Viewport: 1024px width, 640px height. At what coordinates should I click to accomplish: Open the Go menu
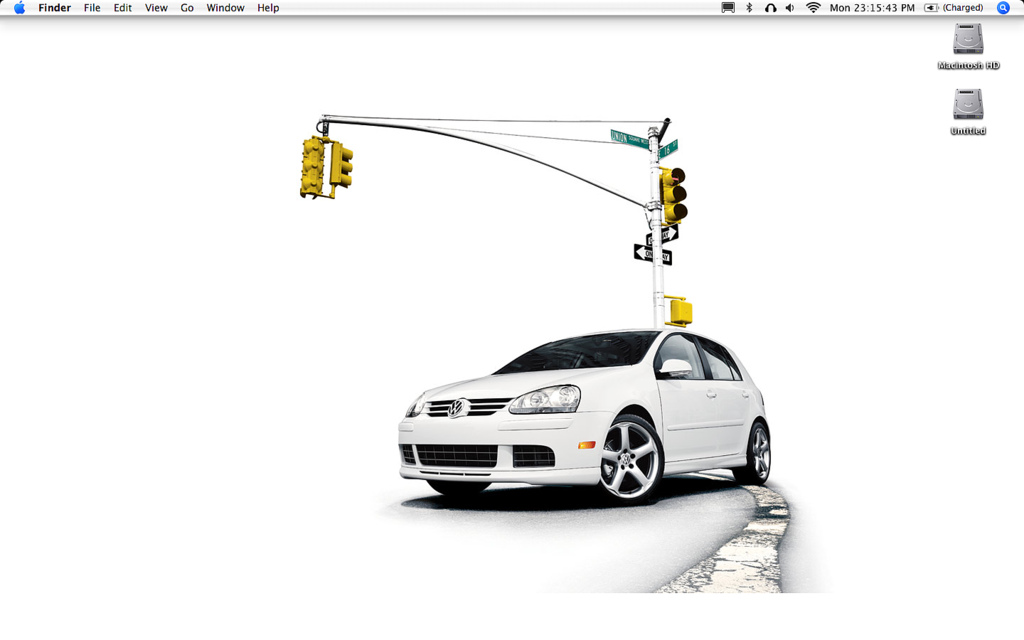coord(187,8)
